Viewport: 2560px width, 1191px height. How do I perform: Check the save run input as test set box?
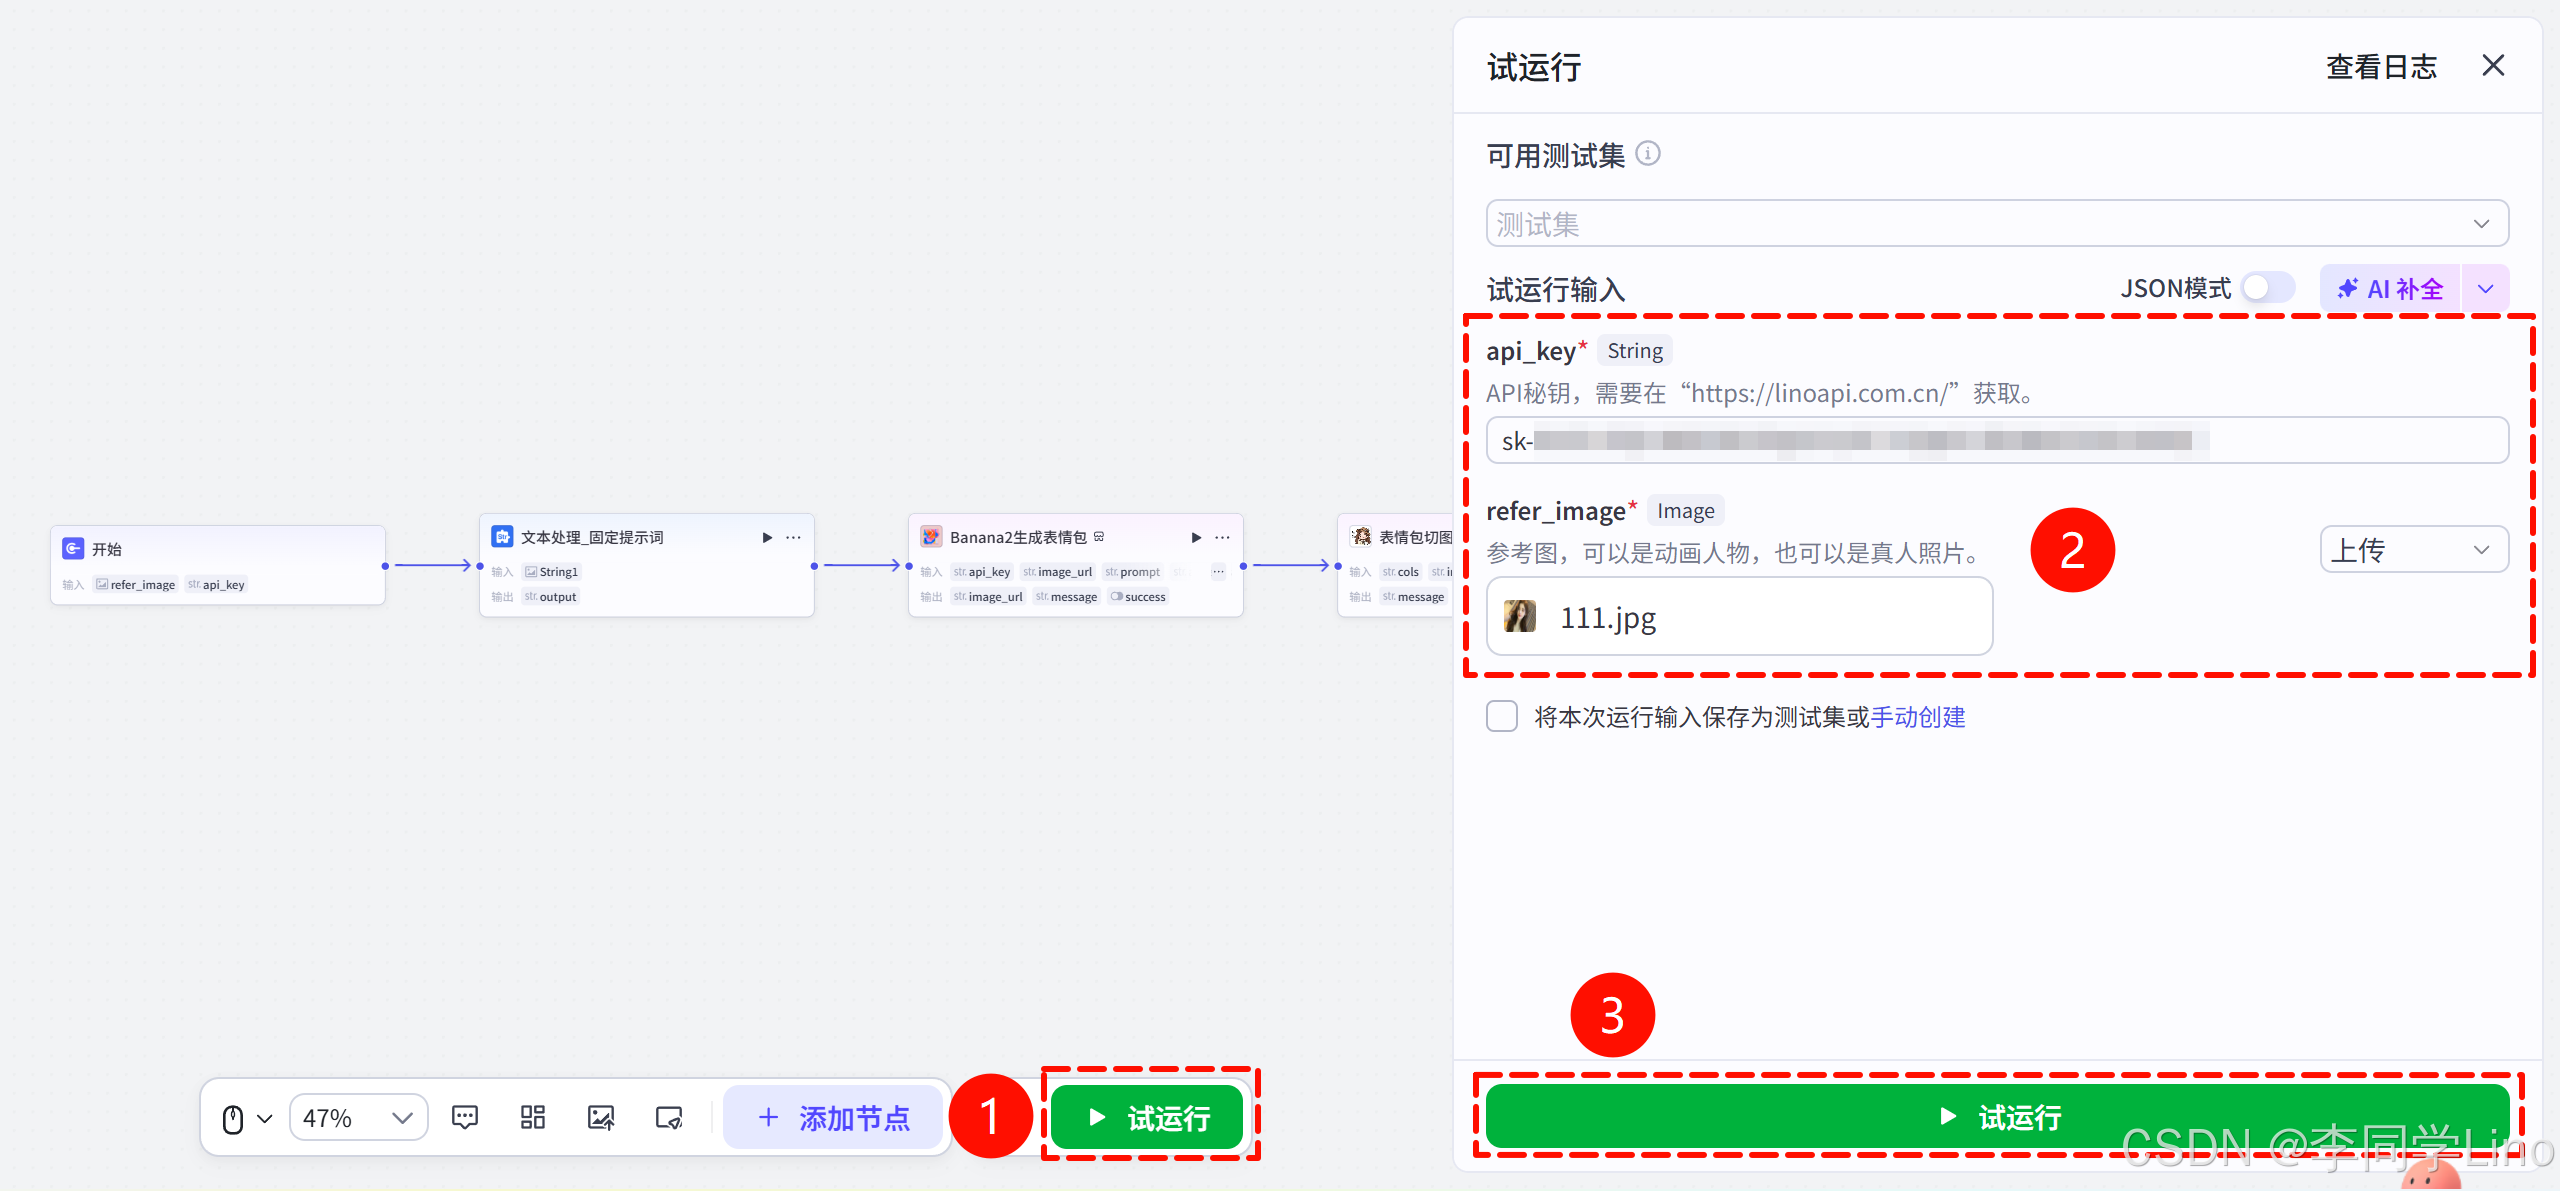[x=1502, y=717]
